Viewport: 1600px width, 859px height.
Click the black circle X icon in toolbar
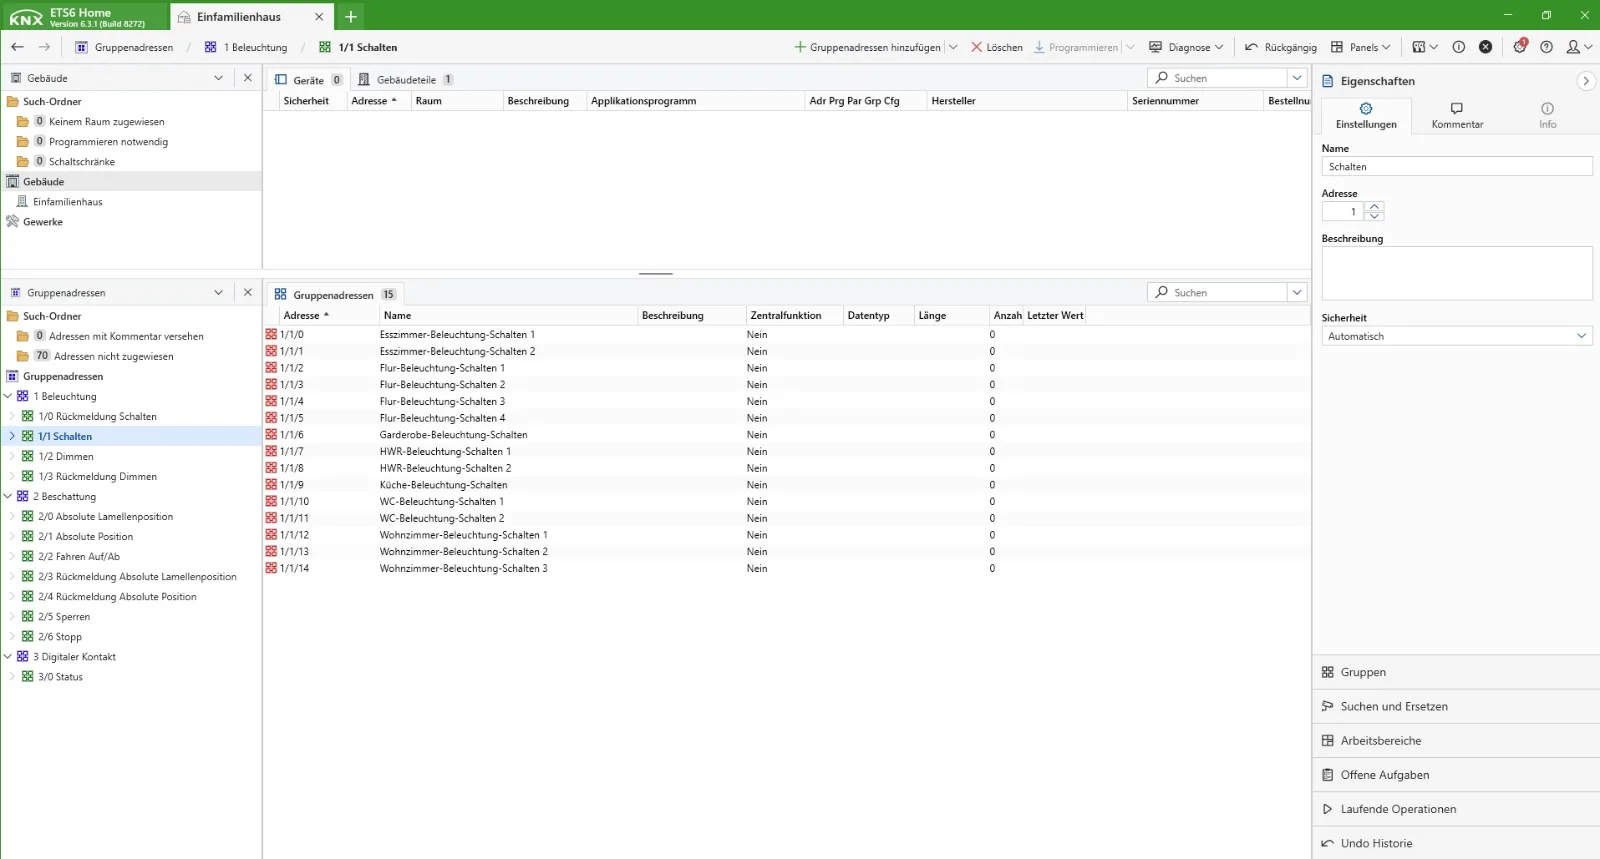(1486, 47)
